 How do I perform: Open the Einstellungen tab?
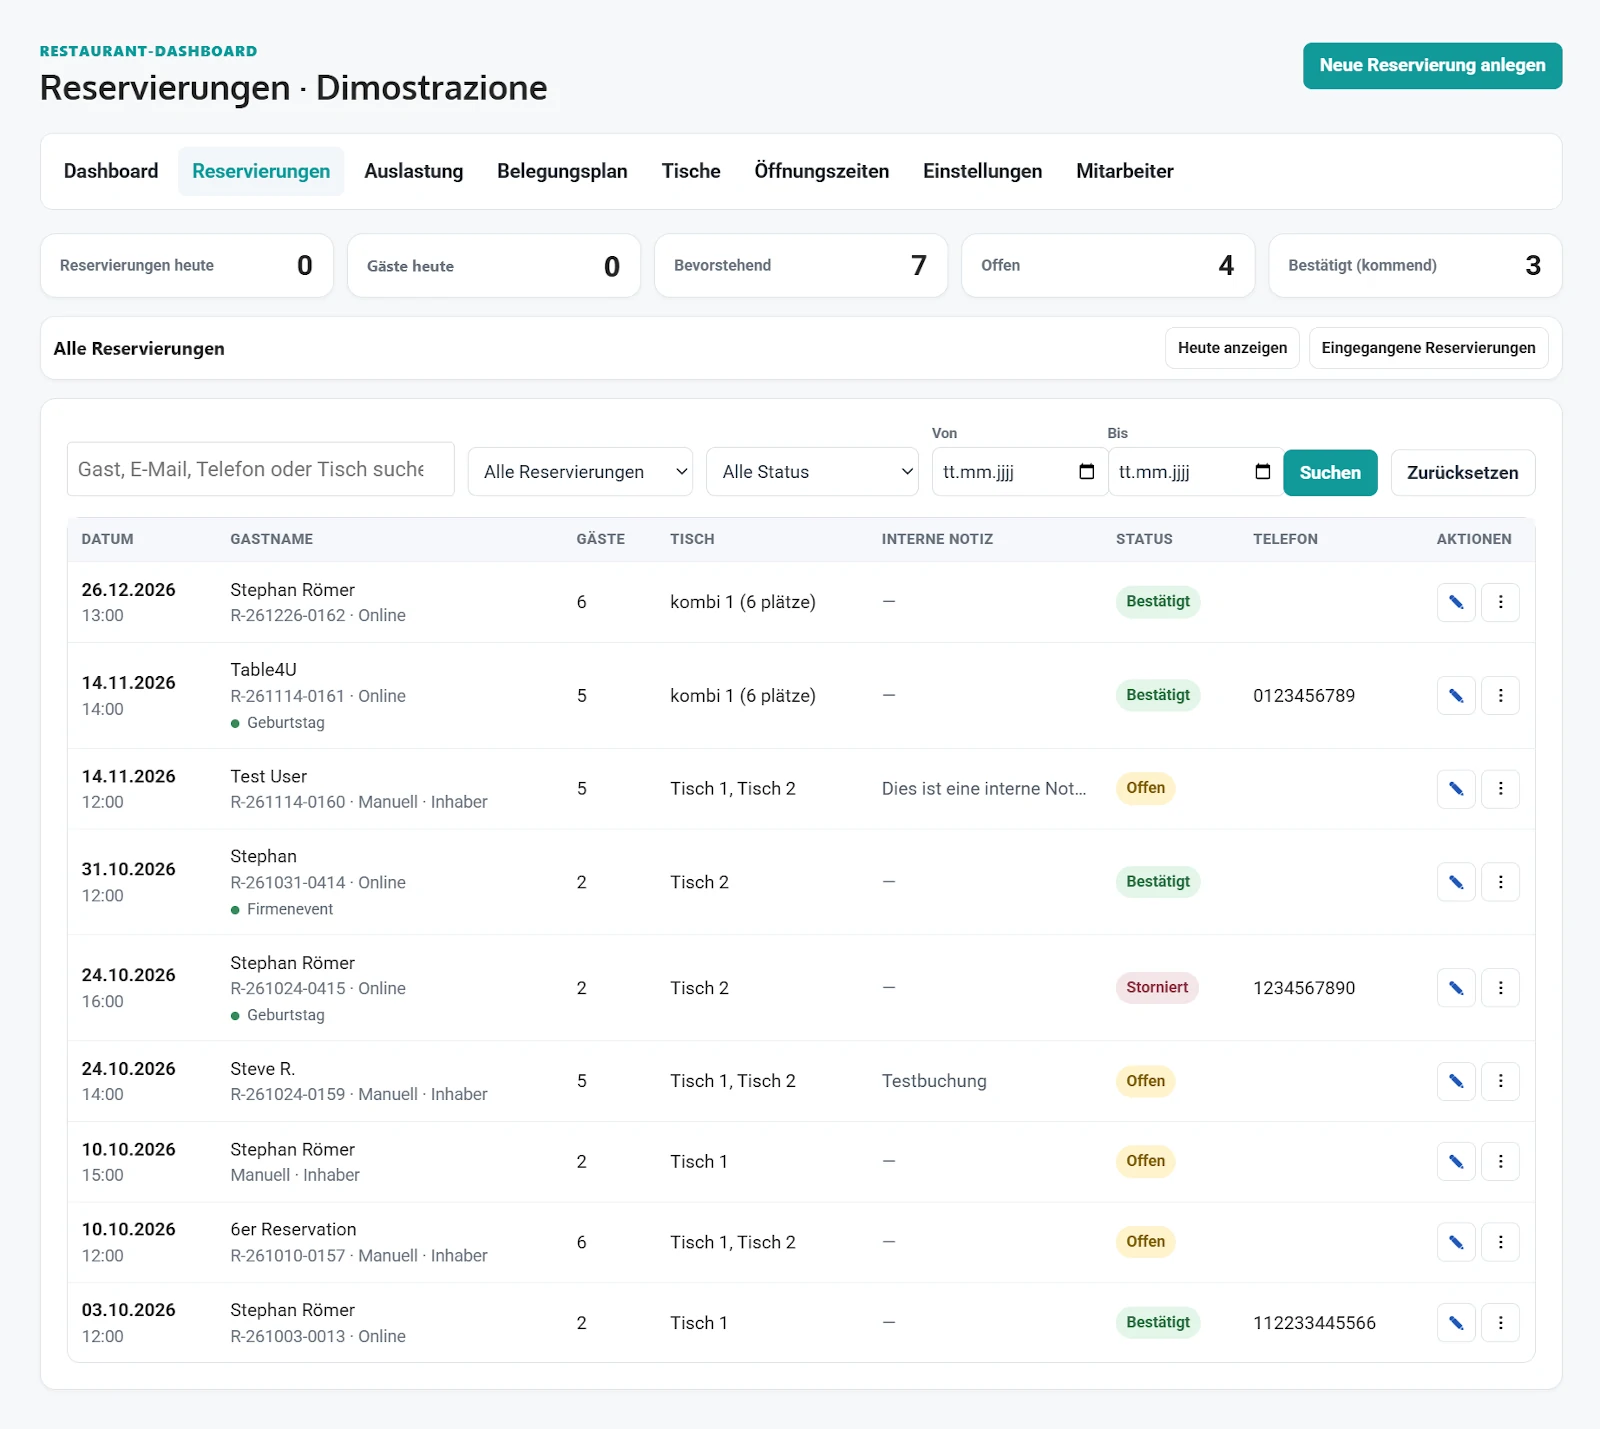(982, 171)
